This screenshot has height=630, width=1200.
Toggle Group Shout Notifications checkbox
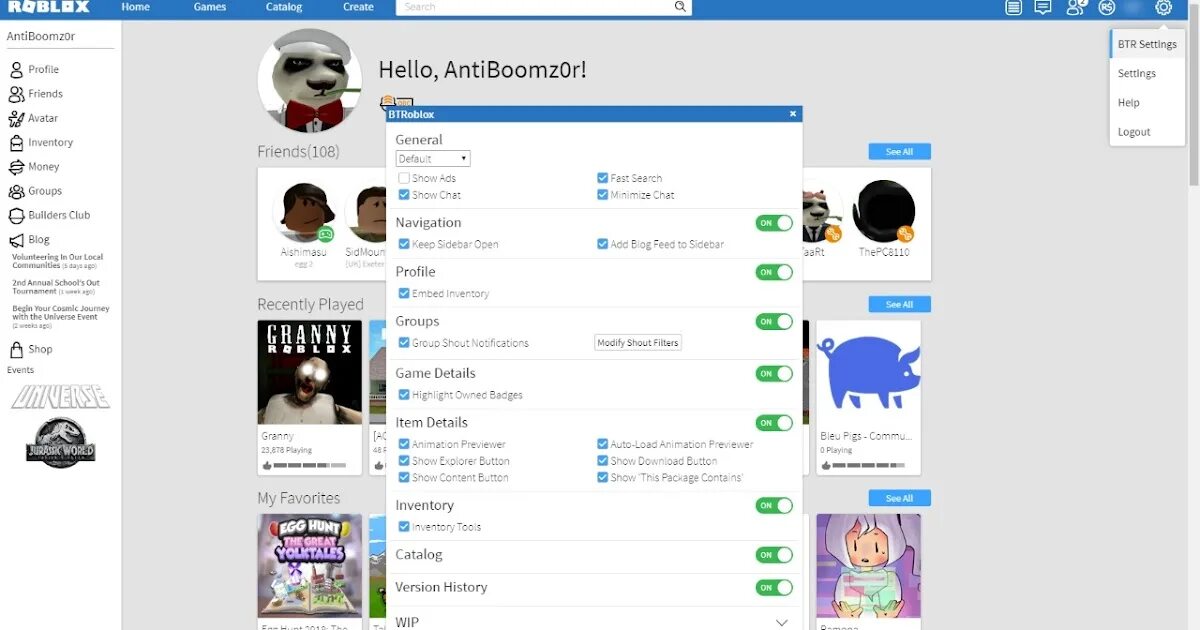point(404,343)
